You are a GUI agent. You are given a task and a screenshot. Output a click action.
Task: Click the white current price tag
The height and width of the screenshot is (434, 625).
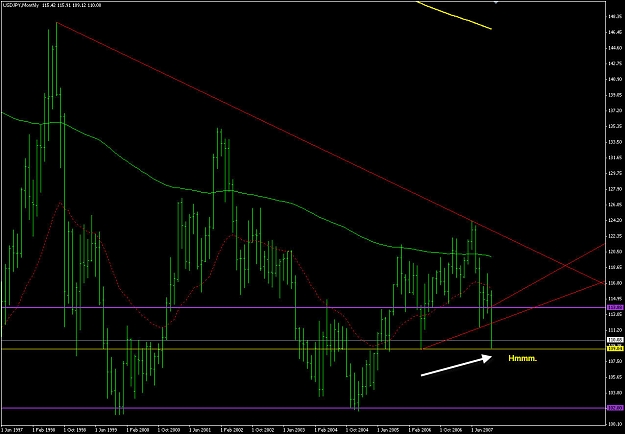pyautogui.click(x=615, y=340)
